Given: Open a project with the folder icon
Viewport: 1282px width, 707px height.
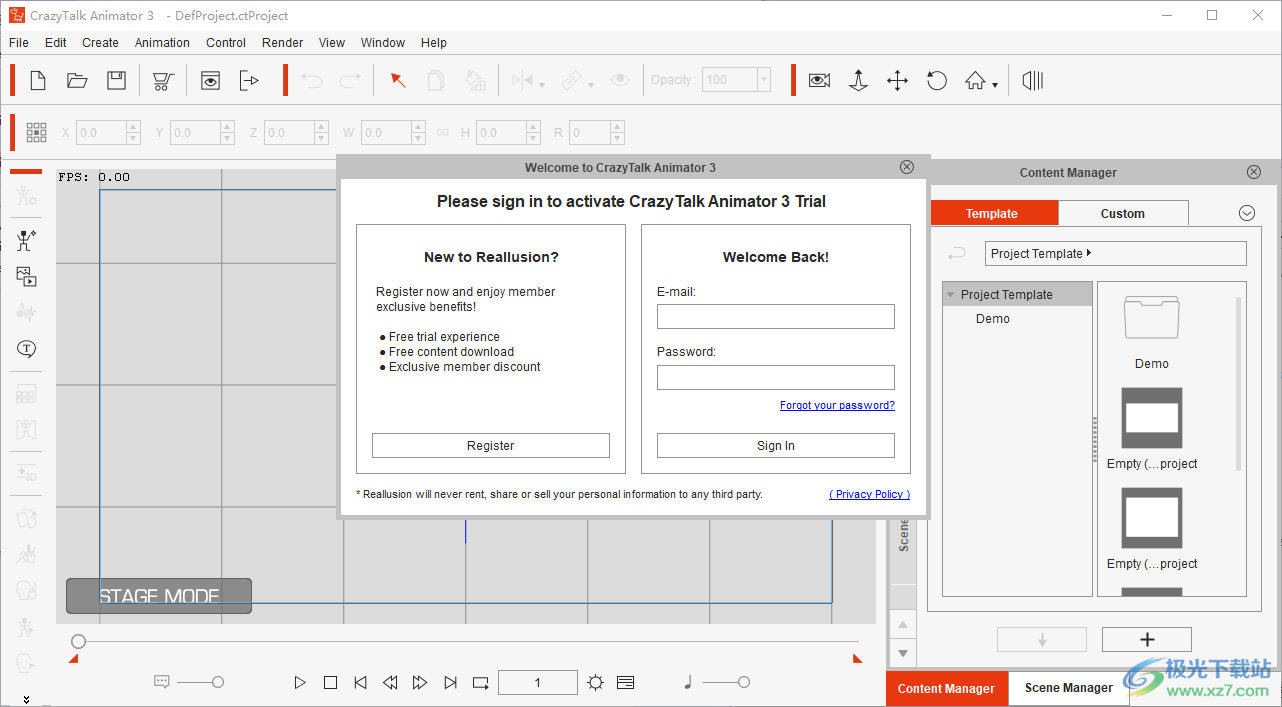Looking at the screenshot, I should [77, 80].
